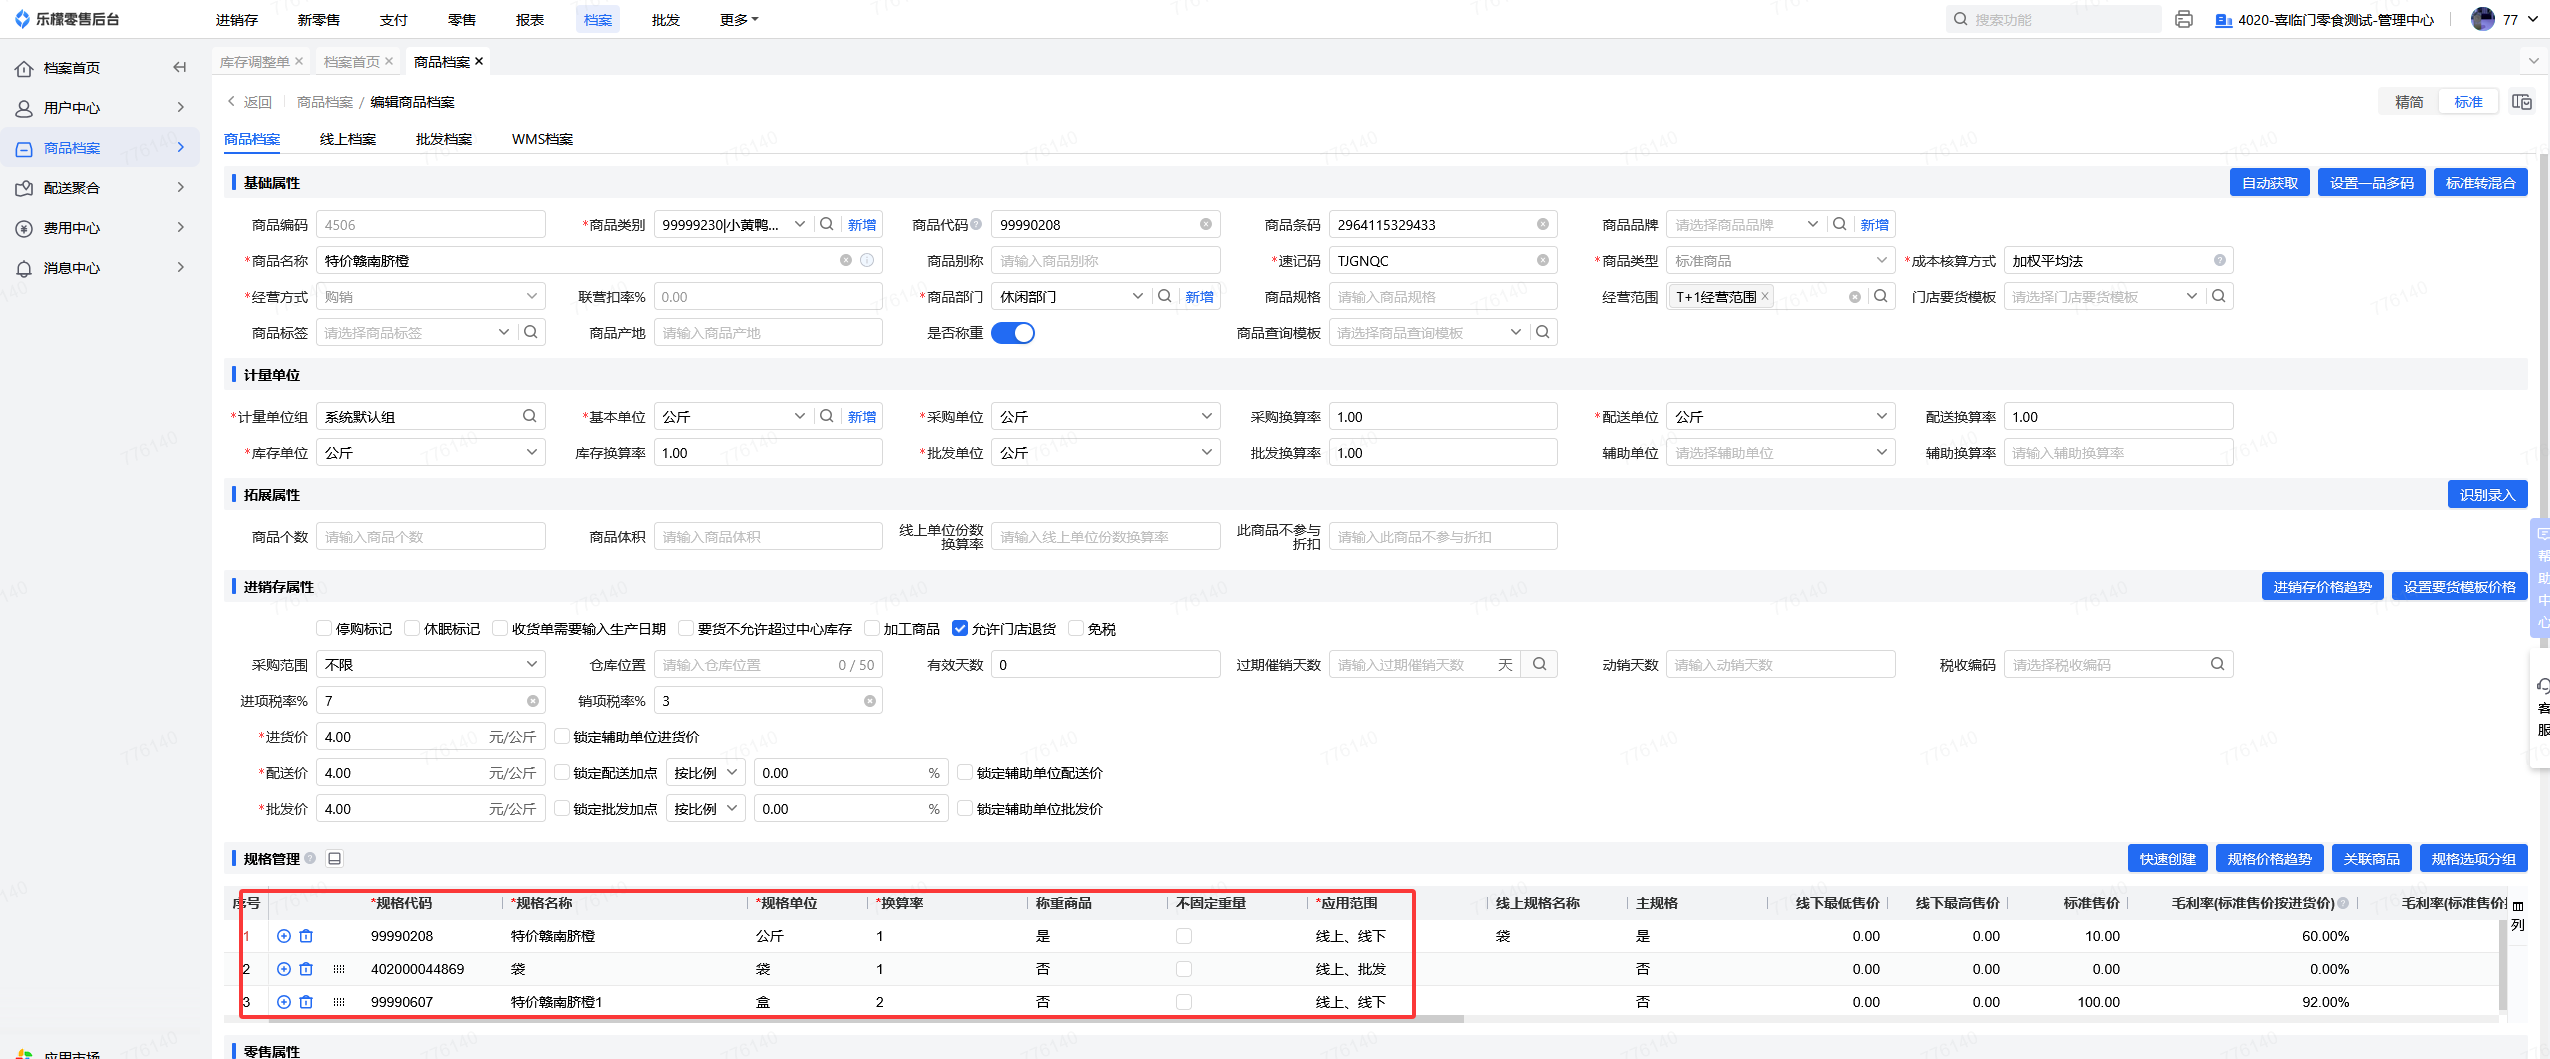Delete the spec row 99990607
Image resolution: width=2550 pixels, height=1059 pixels.
coord(306,1003)
